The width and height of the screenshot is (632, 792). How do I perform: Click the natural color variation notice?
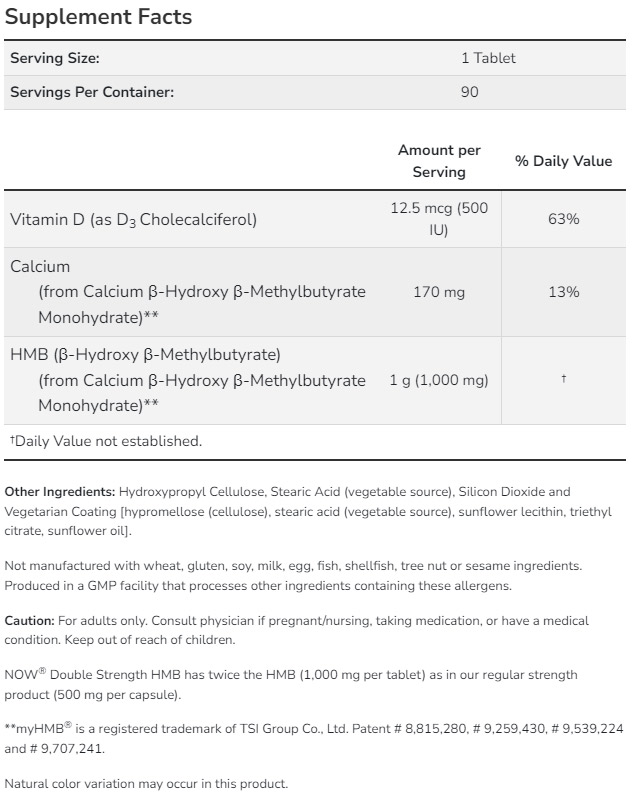click(x=146, y=782)
